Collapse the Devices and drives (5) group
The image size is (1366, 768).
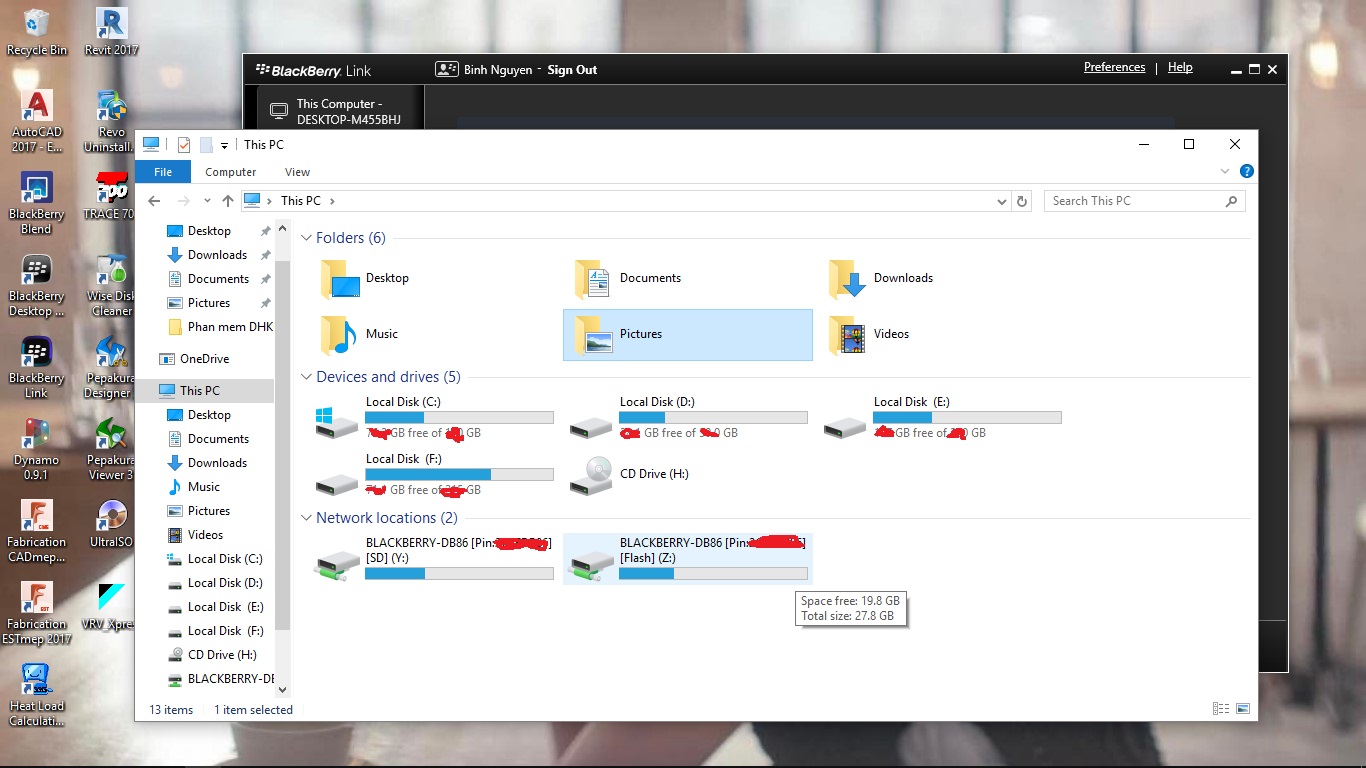306,377
